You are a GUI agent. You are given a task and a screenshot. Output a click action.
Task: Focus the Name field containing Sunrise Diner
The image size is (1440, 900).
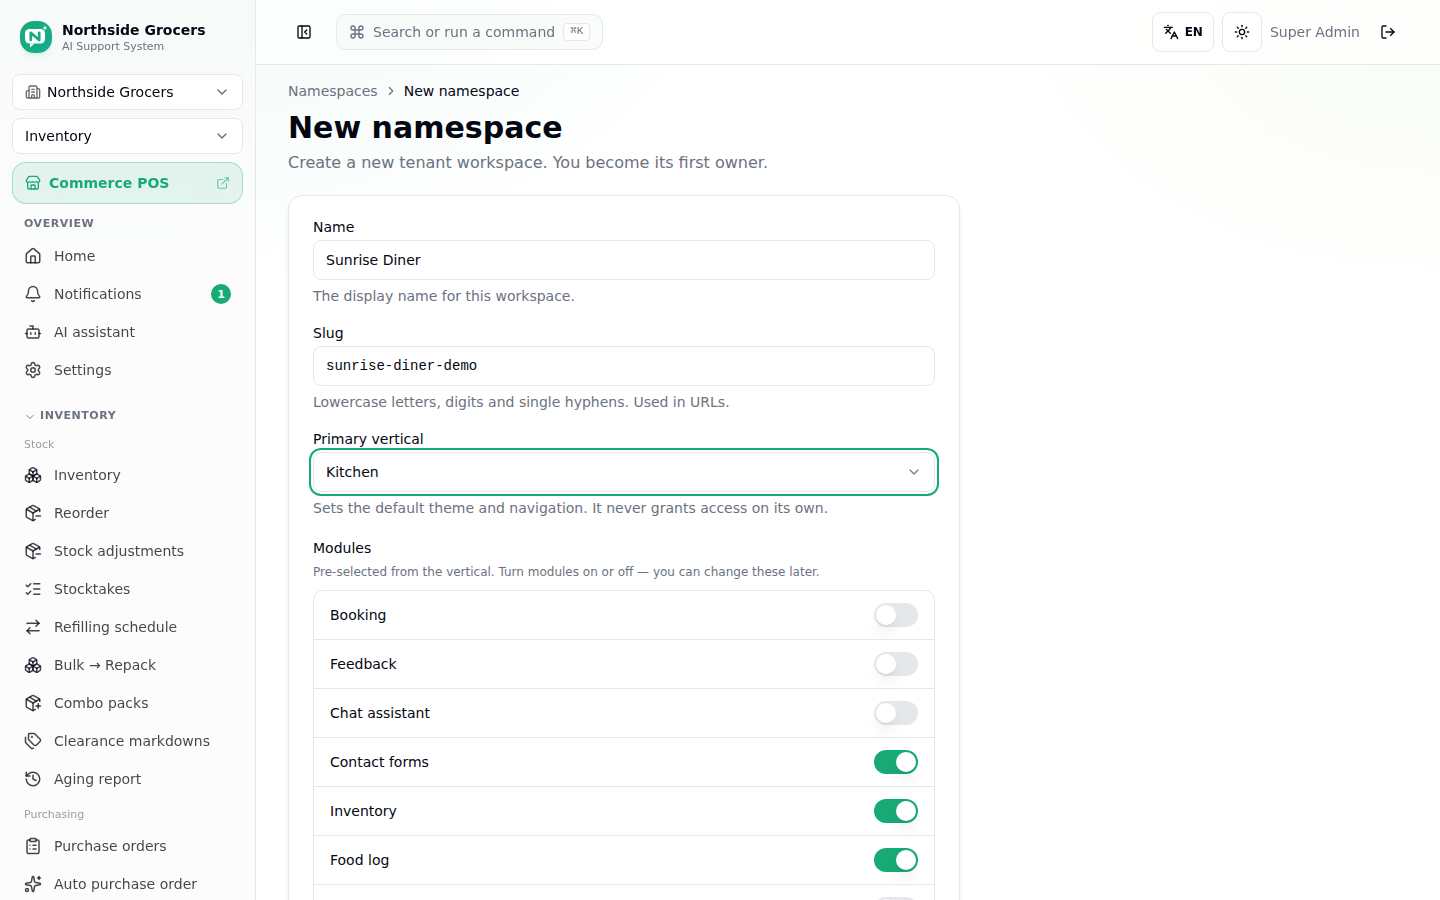(x=624, y=260)
